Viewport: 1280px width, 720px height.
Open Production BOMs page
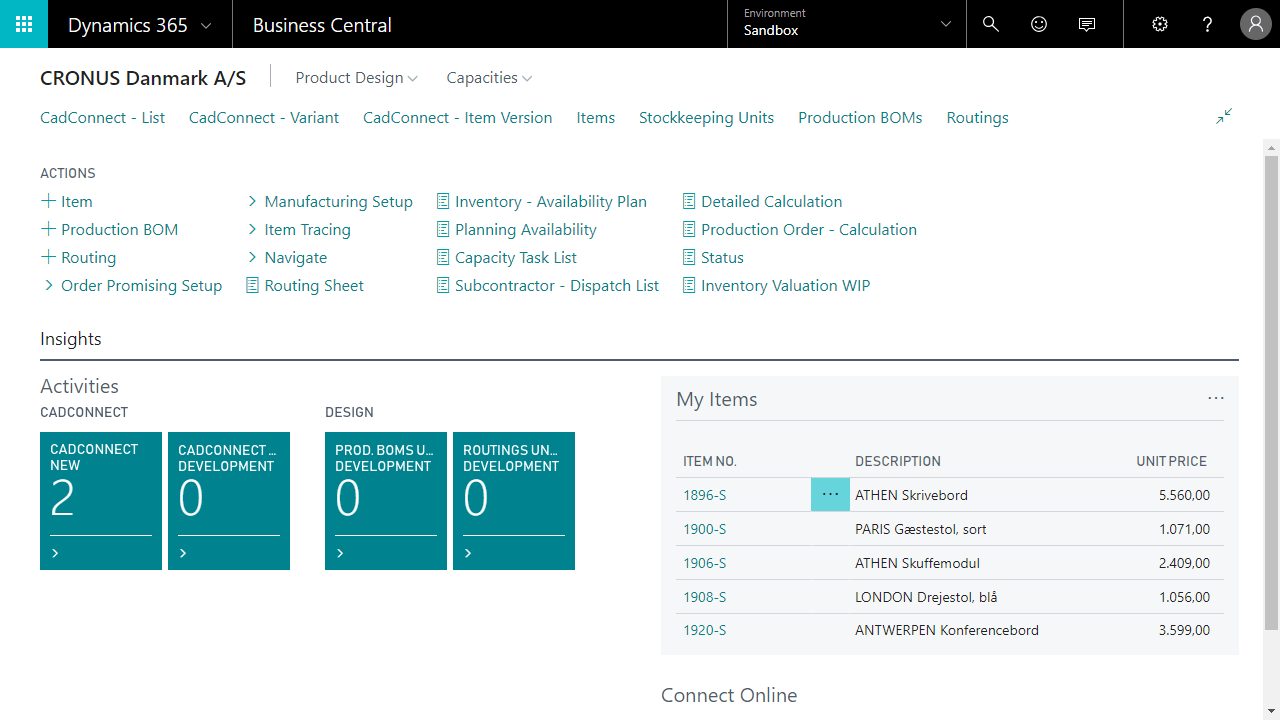click(860, 117)
